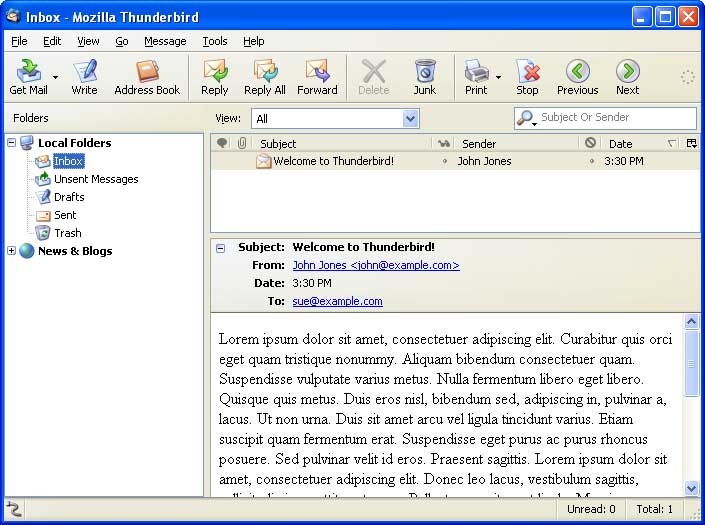Screen dimensions: 705x525
Task: Open the column picker icon
Action: pos(692,143)
